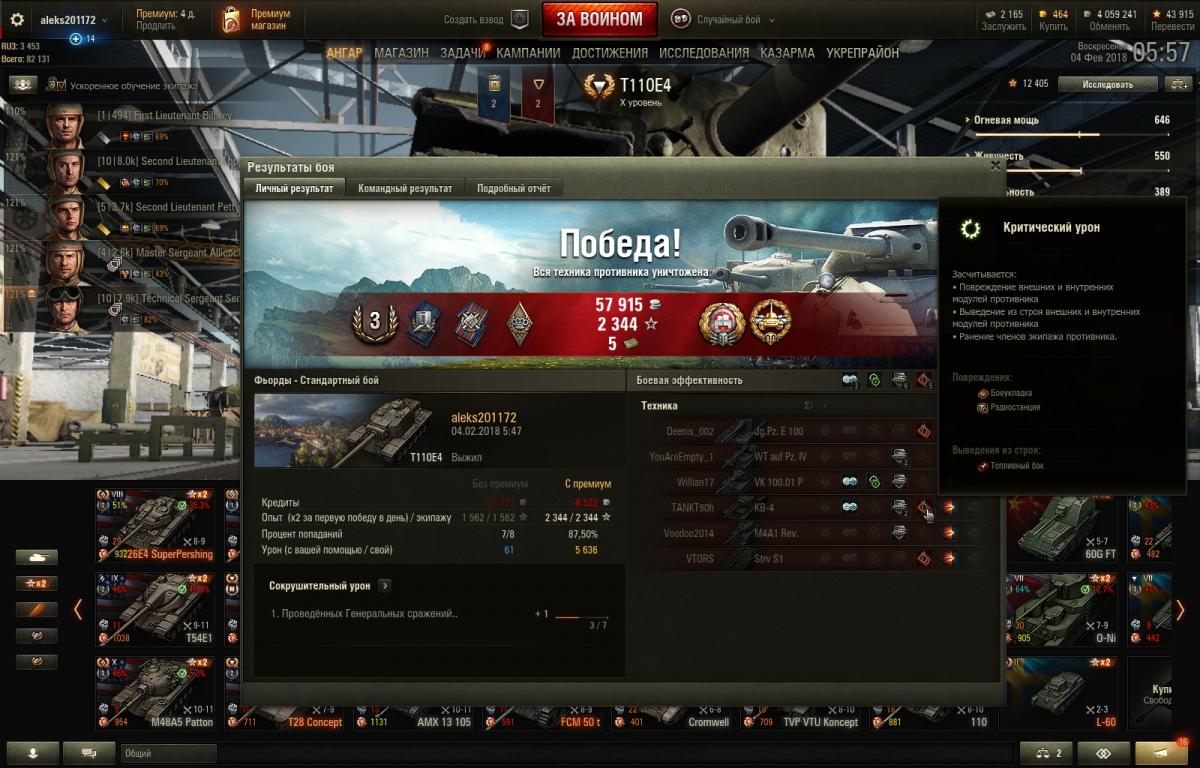This screenshot has width=1200, height=768.
Task: Toggle the elite vehicle stripe filter
Action: pyautogui.click(x=36, y=610)
